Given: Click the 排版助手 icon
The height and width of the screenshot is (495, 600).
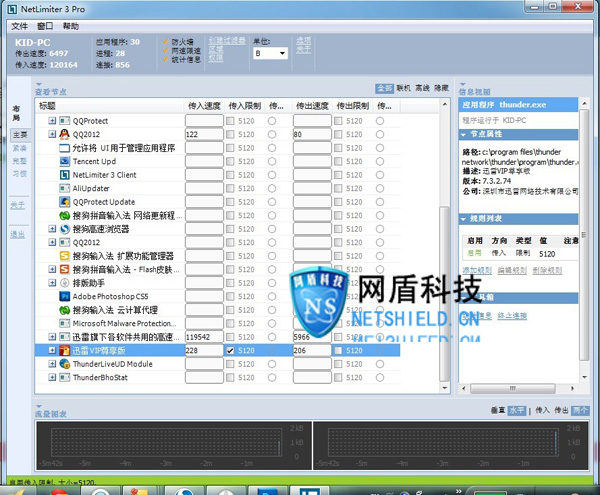Looking at the screenshot, I should click(x=65, y=283).
